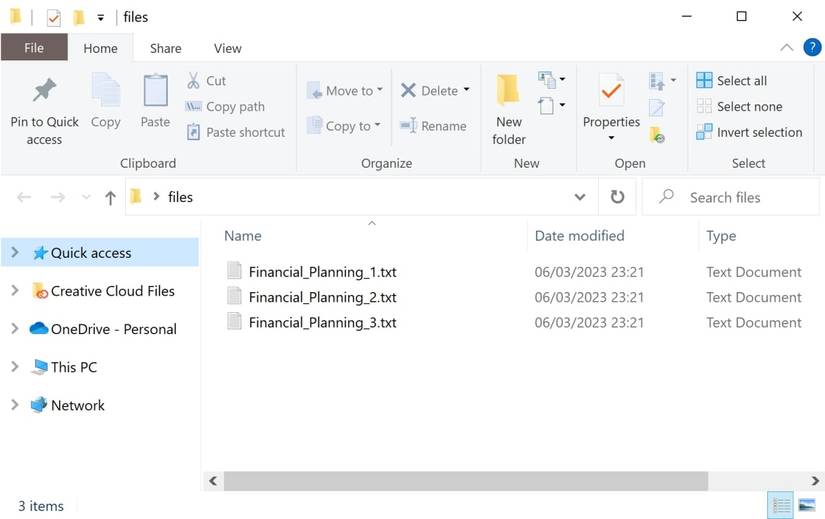Viewport: 825px width, 519px height.
Task: Click the Paste clipboard icon
Action: tap(155, 90)
